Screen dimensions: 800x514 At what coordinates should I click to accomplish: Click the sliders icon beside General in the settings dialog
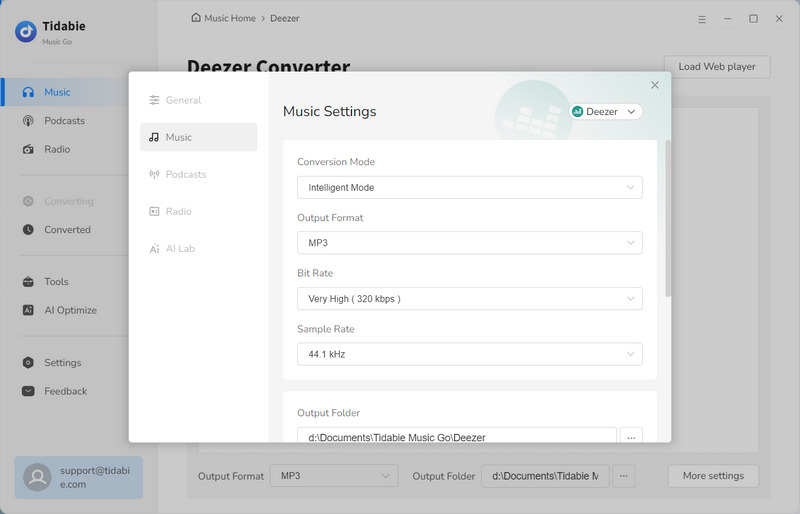(154, 100)
